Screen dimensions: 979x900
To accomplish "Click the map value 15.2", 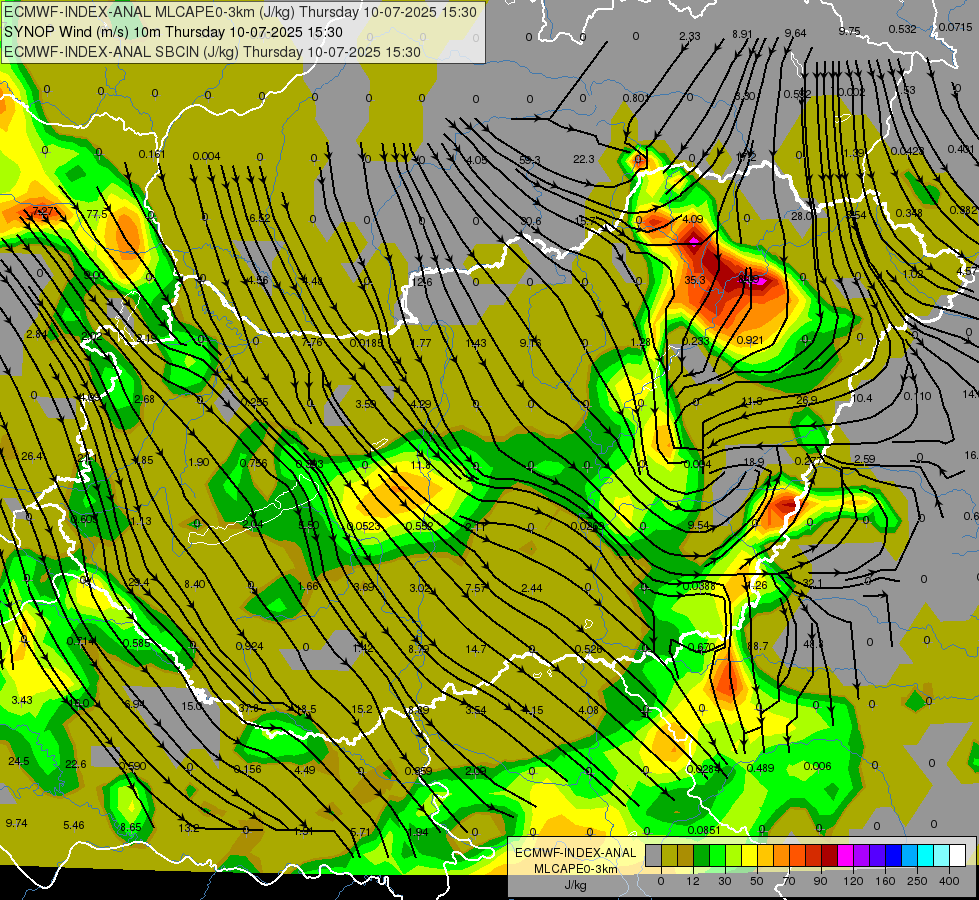I will (362, 709).
